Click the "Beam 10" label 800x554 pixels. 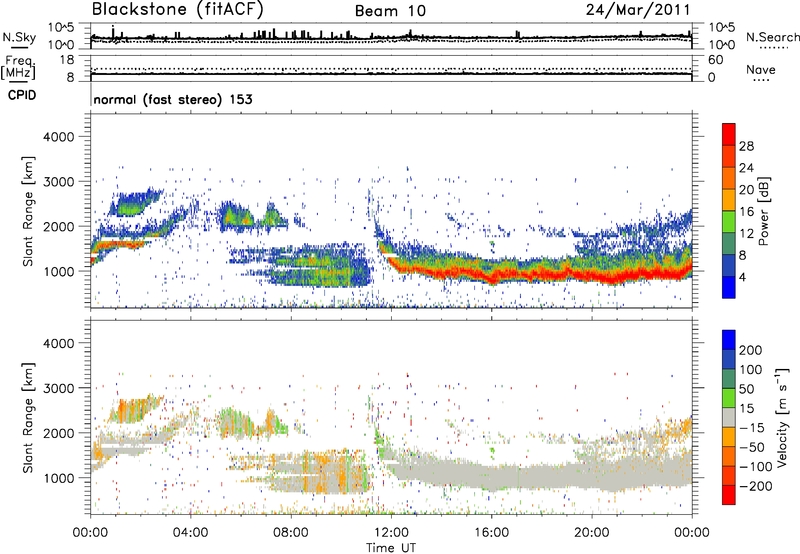(x=390, y=11)
